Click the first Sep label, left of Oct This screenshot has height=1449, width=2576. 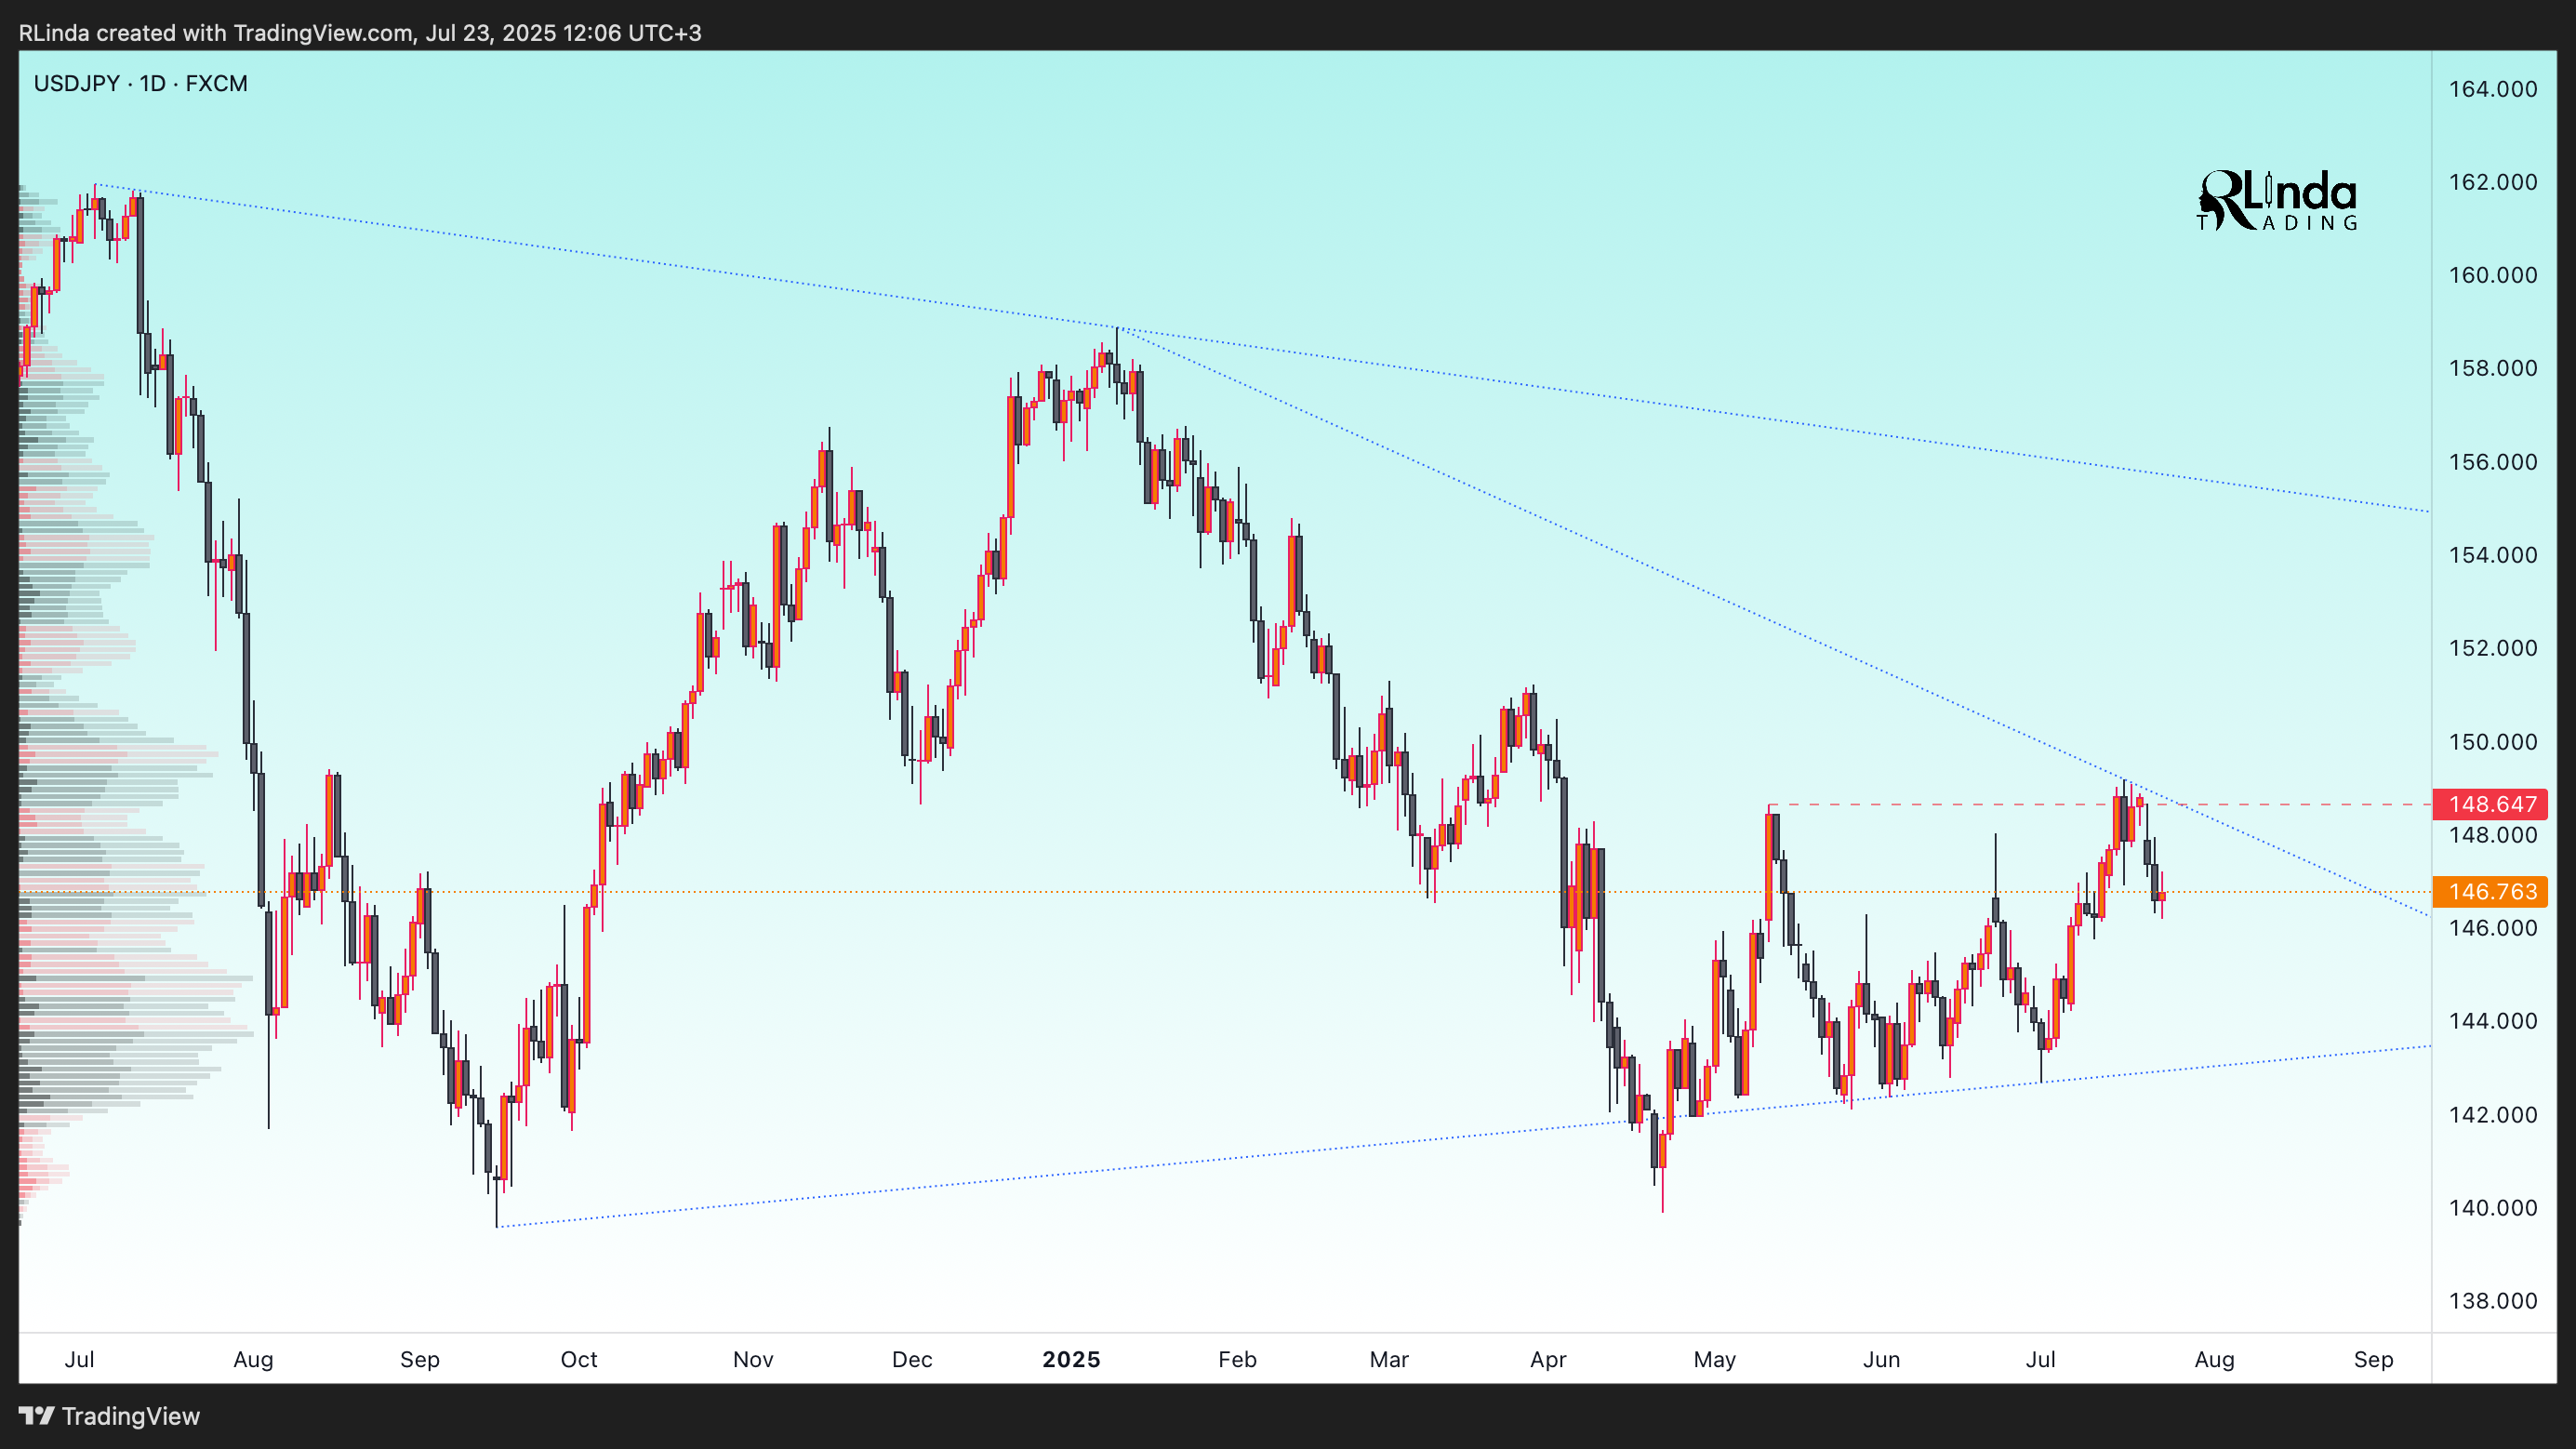(x=420, y=1360)
